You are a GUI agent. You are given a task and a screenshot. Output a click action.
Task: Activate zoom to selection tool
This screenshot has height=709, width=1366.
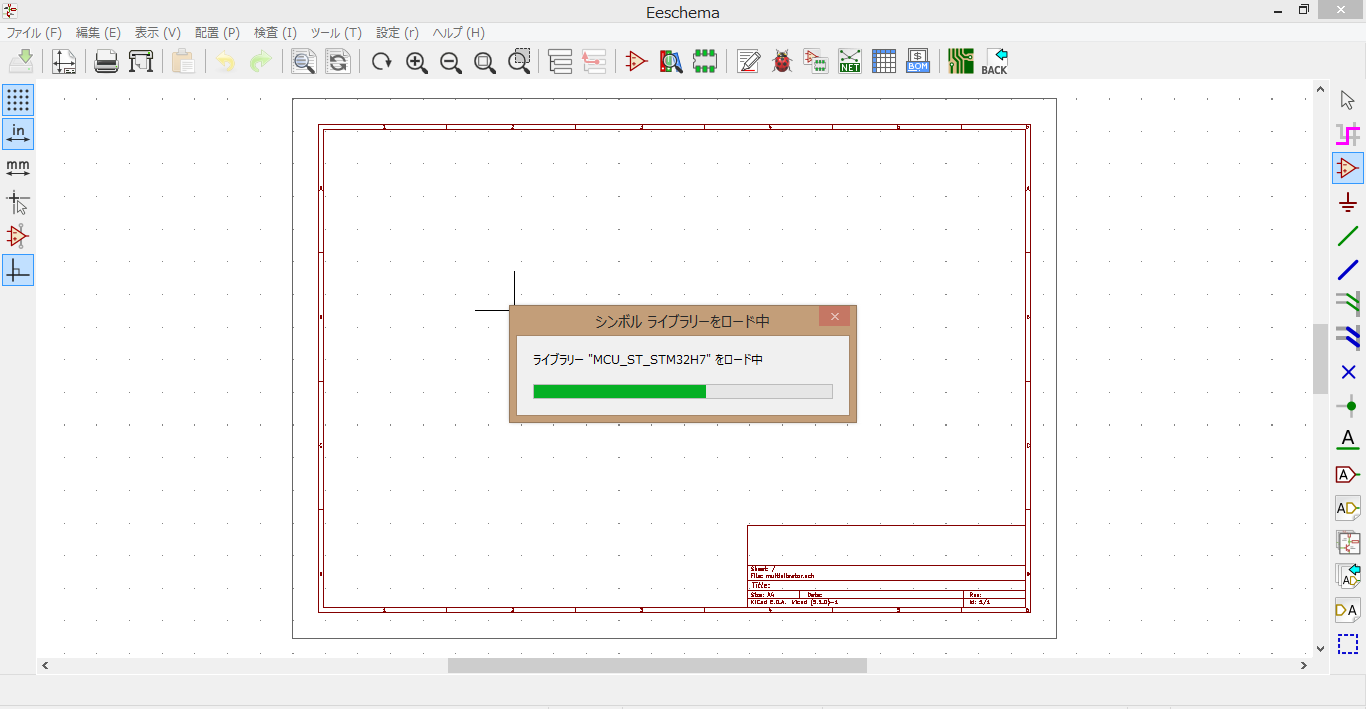coord(519,61)
